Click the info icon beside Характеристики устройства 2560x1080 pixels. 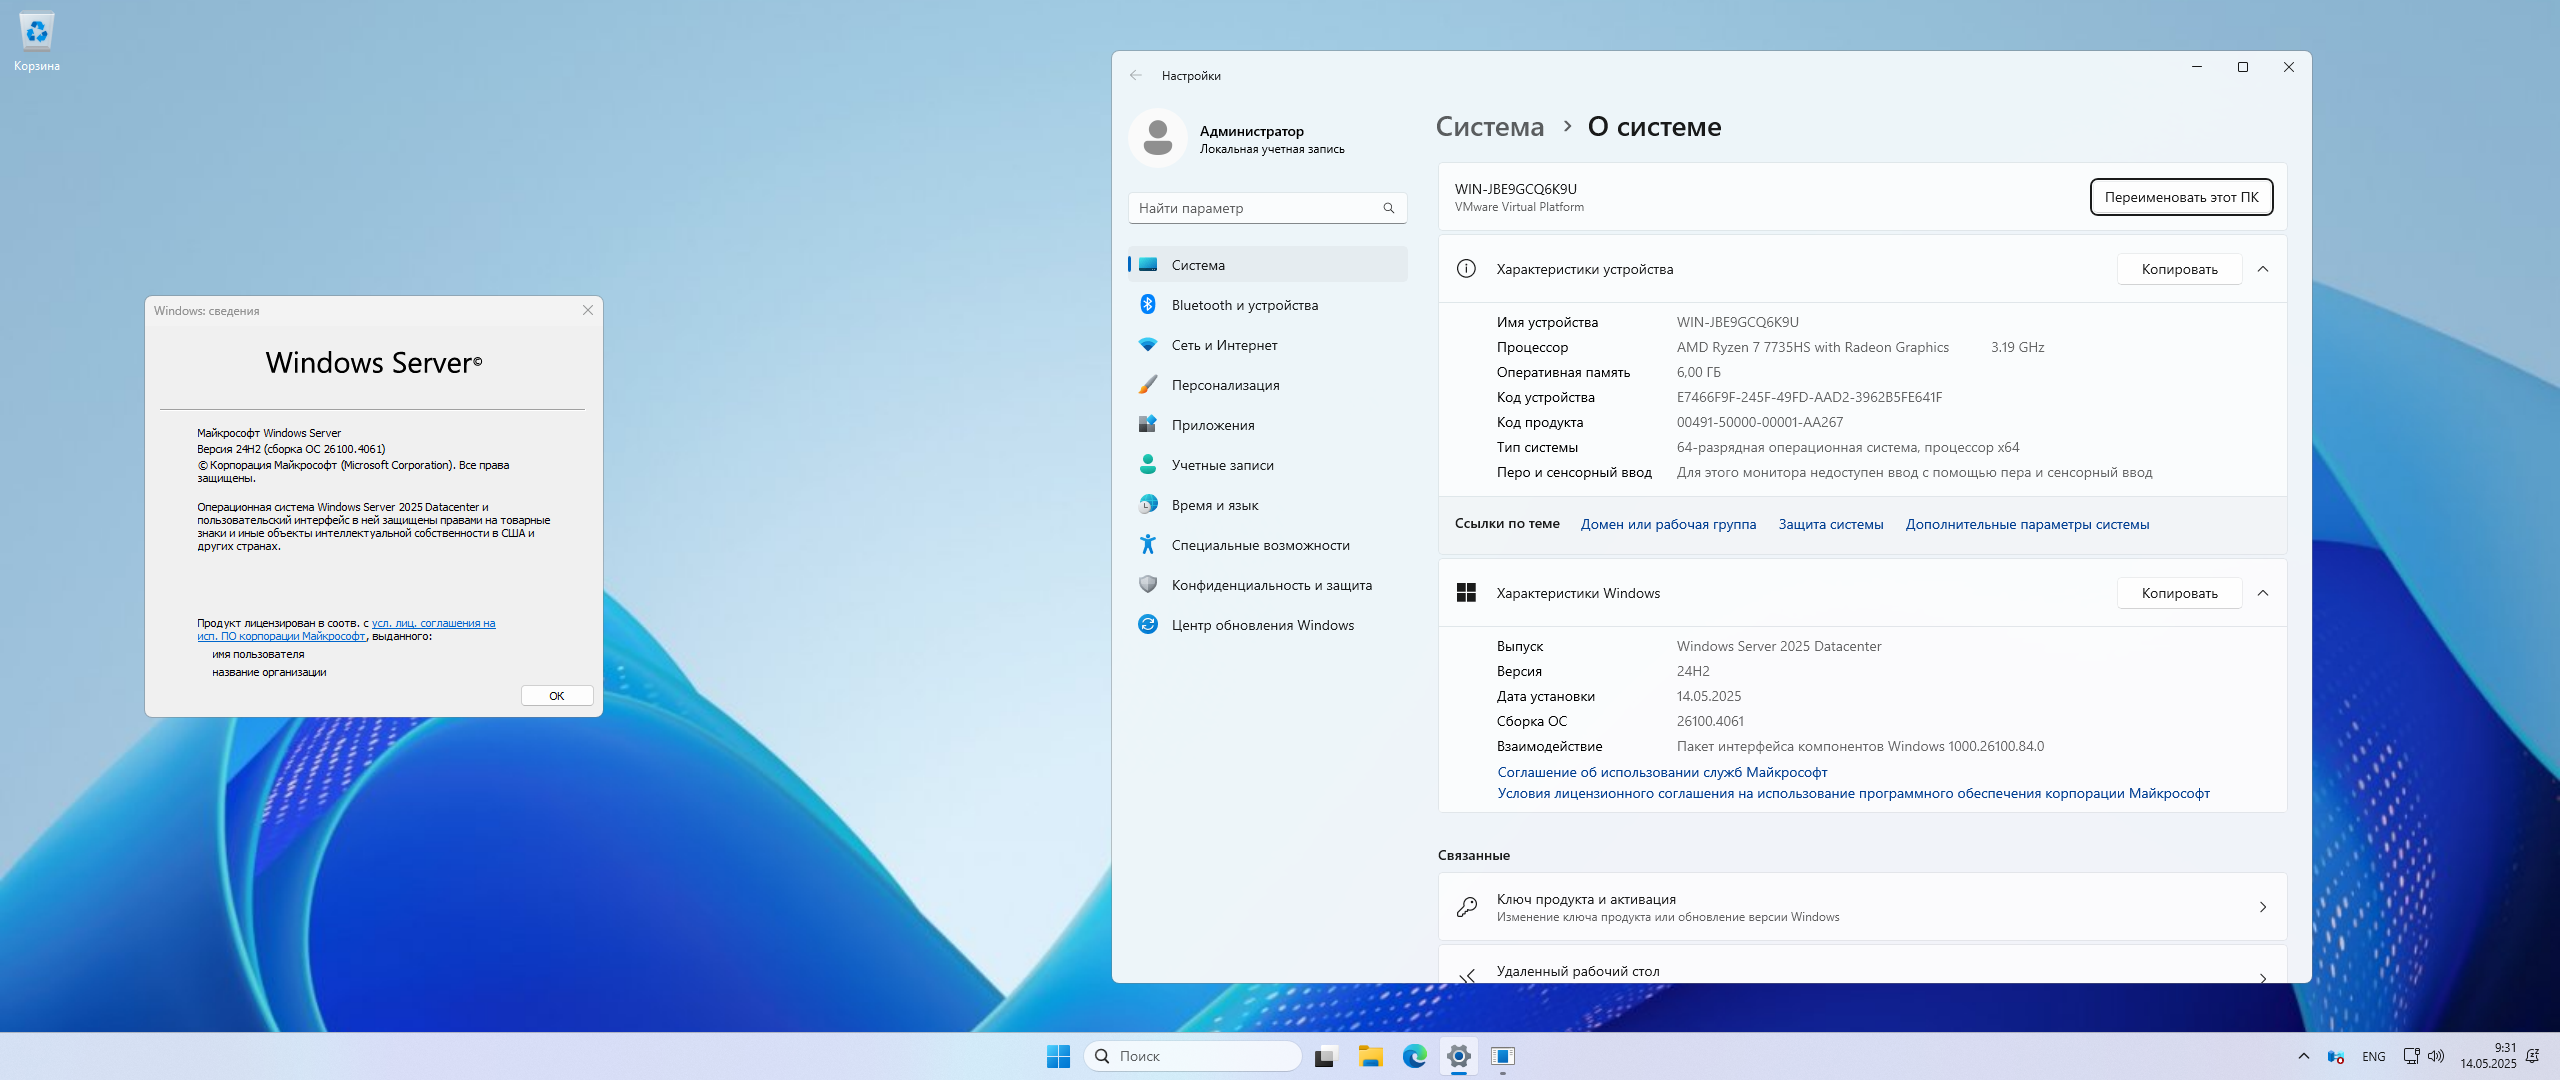[x=1466, y=269]
